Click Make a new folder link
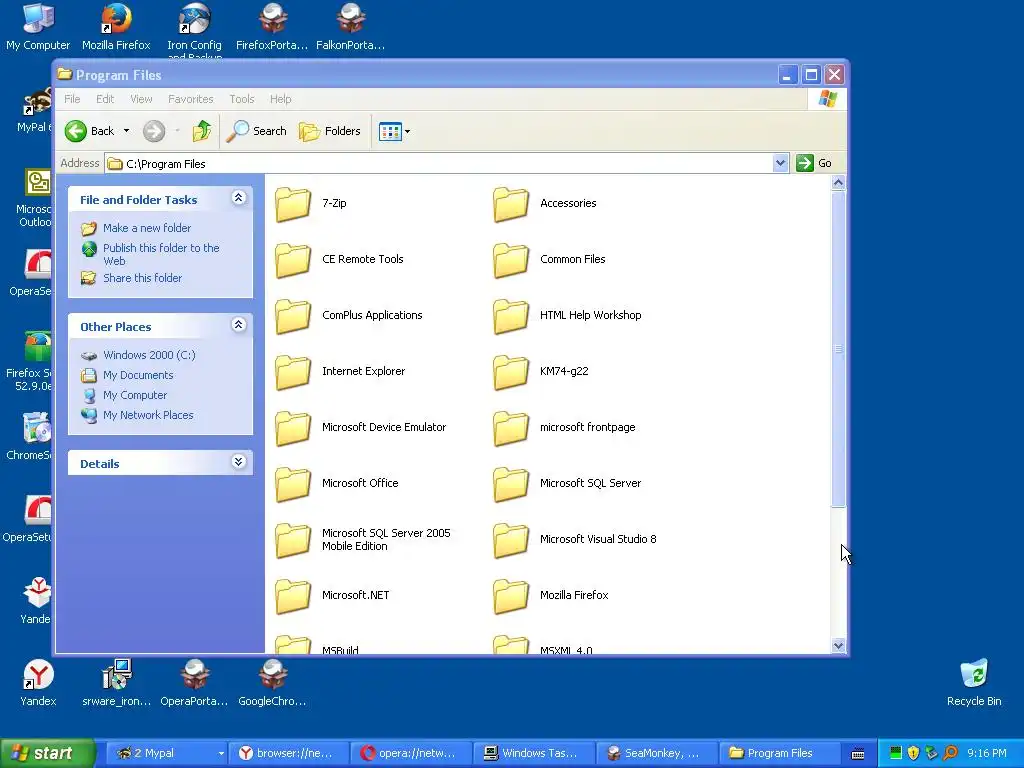This screenshot has width=1024, height=768. pos(147,228)
